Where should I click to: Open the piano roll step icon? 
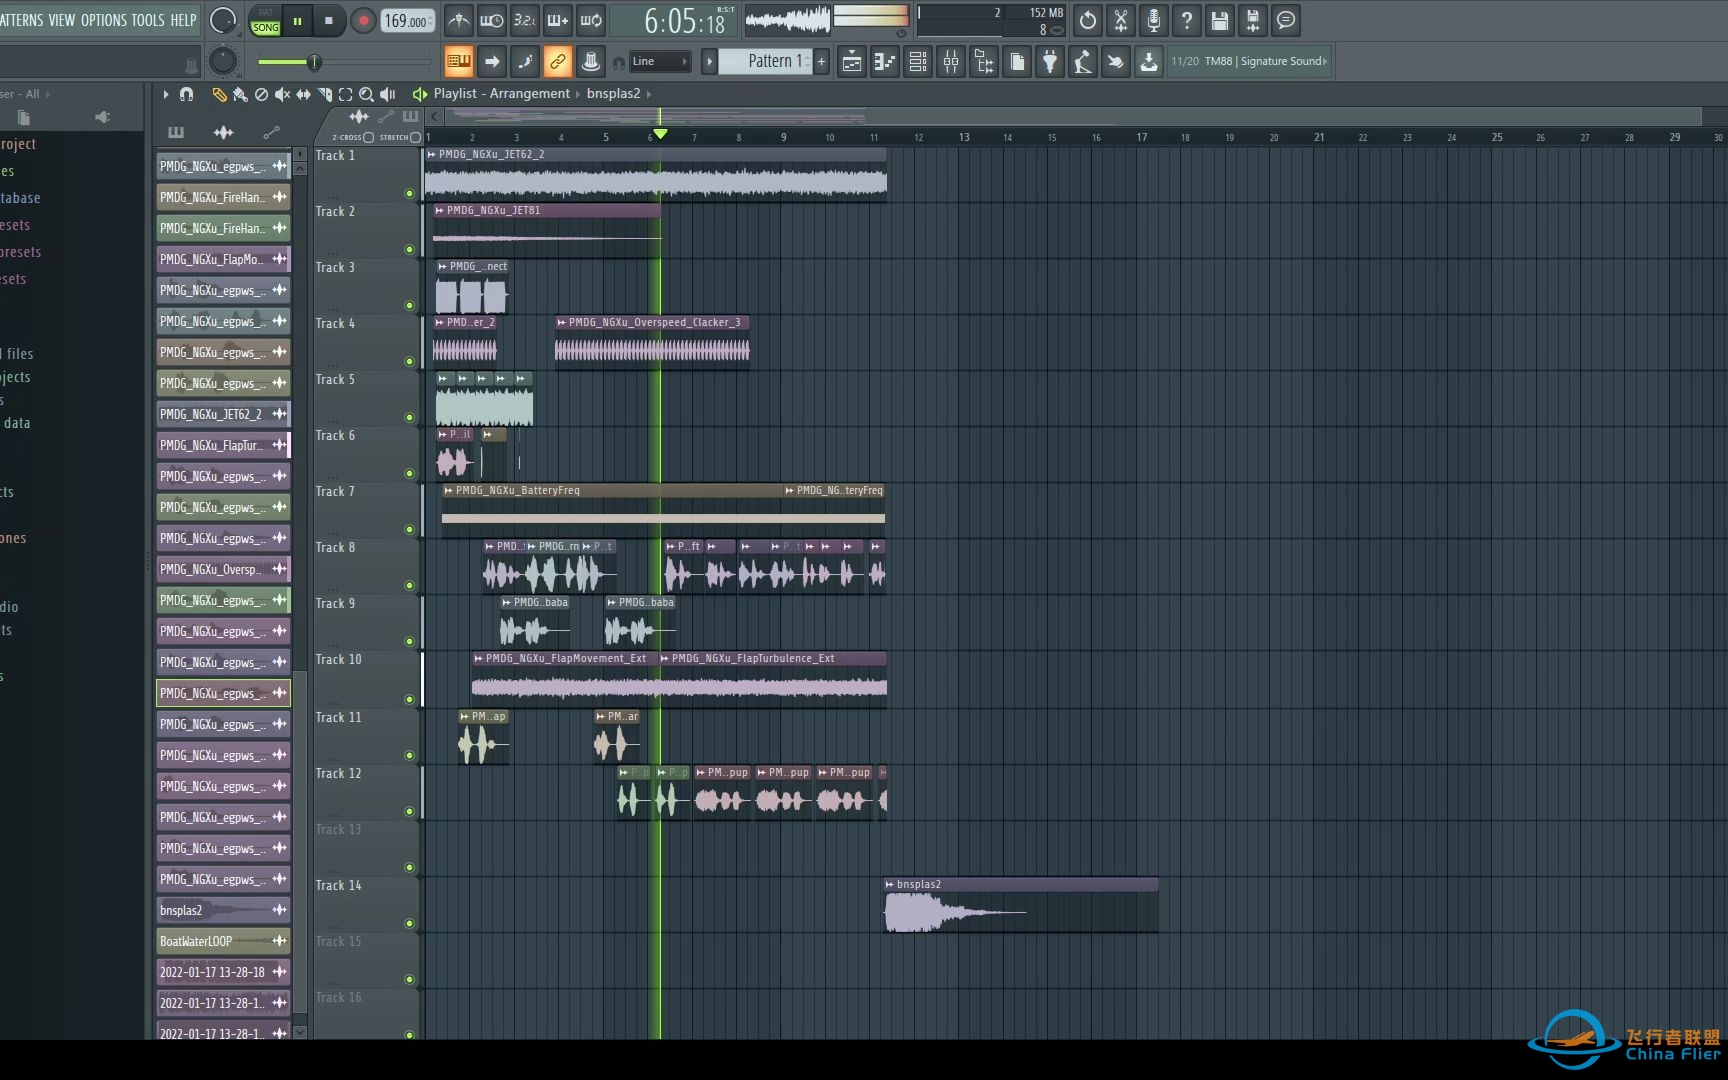(x=885, y=62)
